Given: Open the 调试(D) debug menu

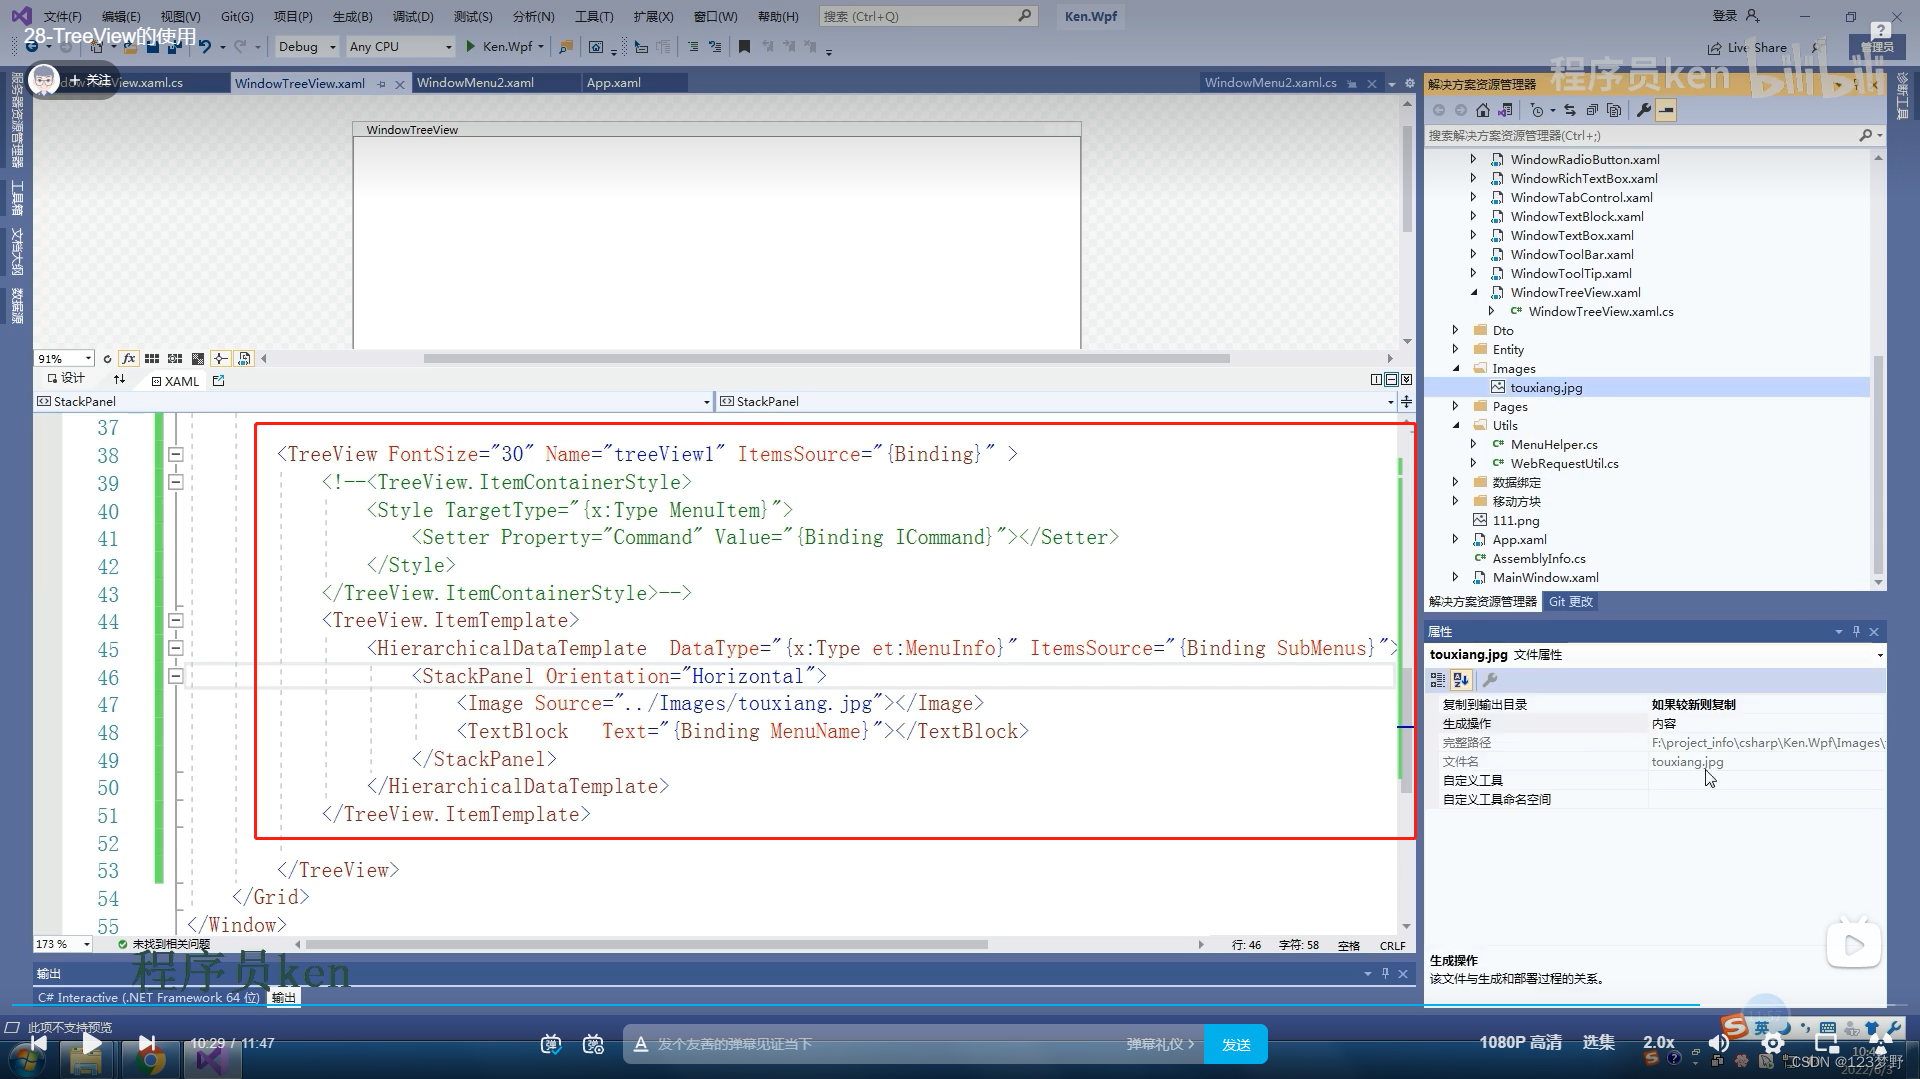Looking at the screenshot, I should coord(413,16).
